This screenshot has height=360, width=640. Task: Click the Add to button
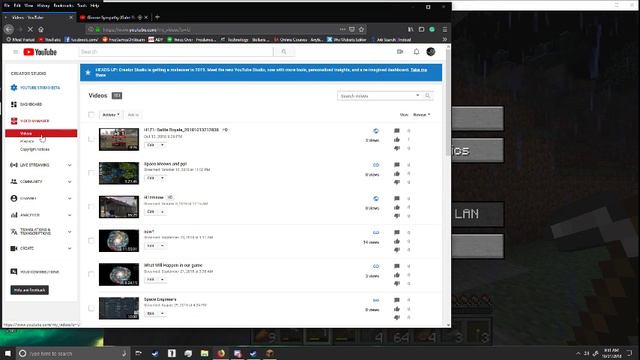pyautogui.click(x=133, y=115)
